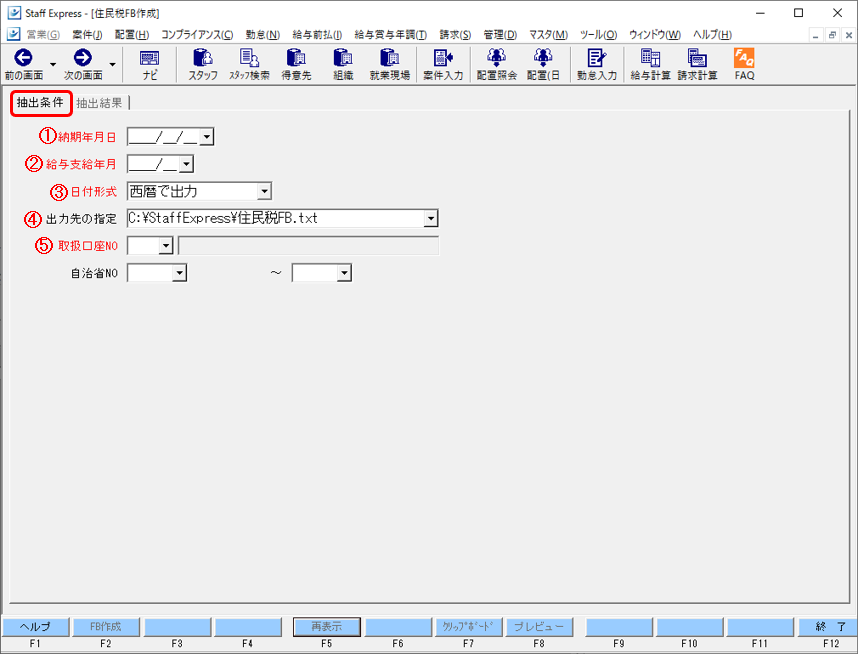858x654 pixels.
Task: Open the 納期年月日 date picker dropdown
Action: click(x=206, y=137)
